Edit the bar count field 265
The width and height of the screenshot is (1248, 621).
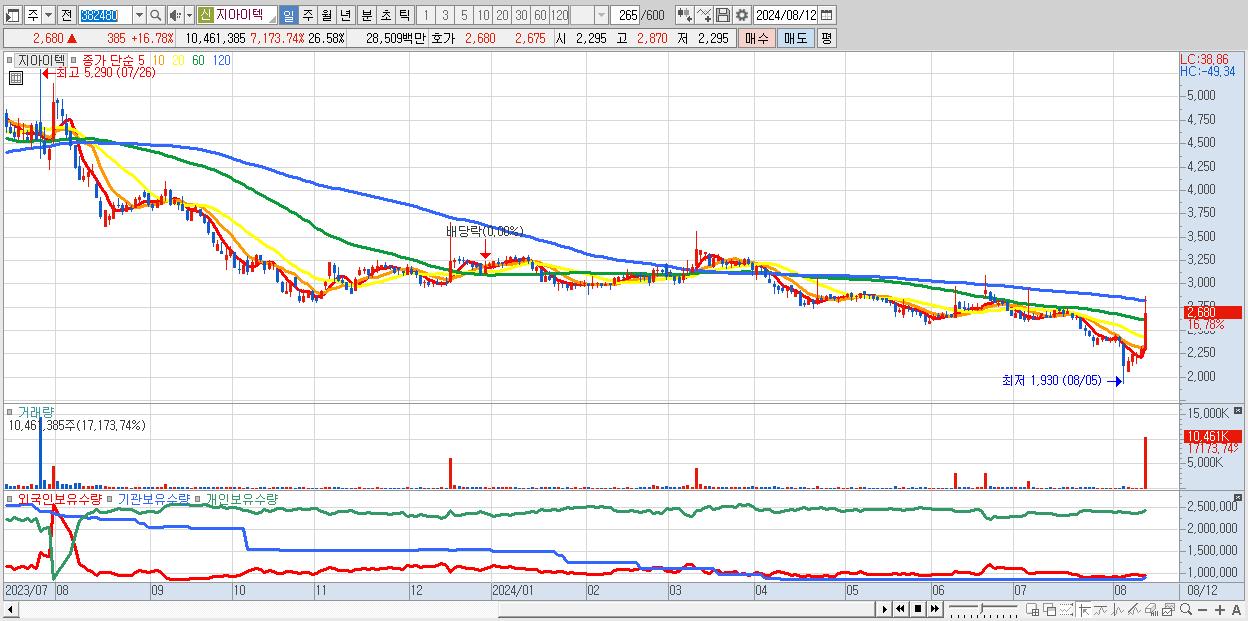tap(627, 15)
